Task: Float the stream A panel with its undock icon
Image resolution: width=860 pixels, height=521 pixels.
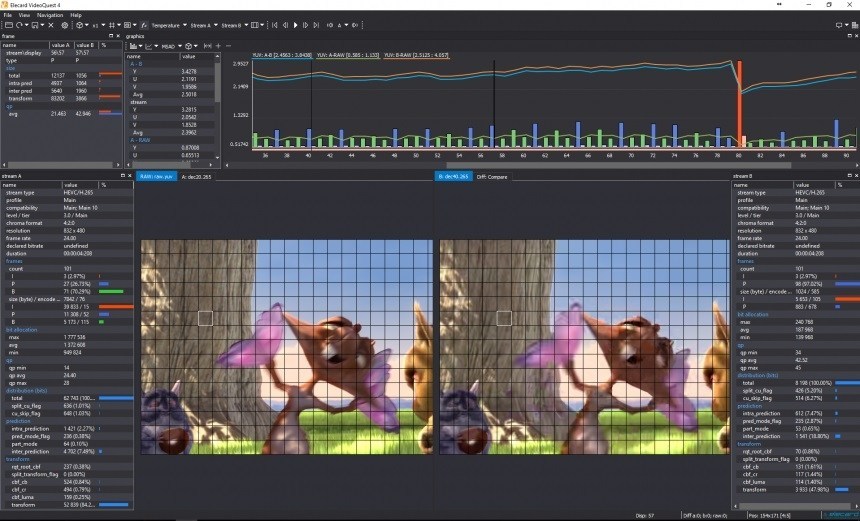Action: tap(122, 175)
